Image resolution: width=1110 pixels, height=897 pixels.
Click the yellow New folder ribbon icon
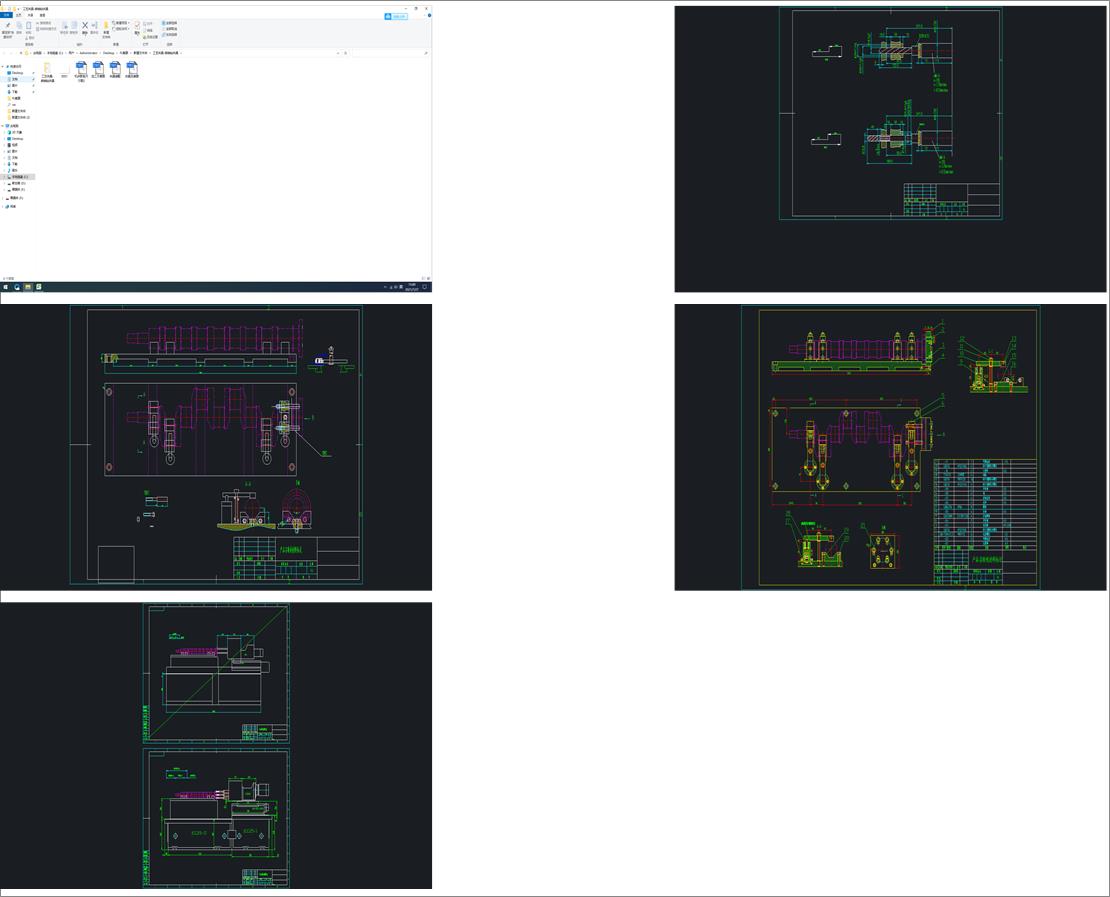coord(106,27)
